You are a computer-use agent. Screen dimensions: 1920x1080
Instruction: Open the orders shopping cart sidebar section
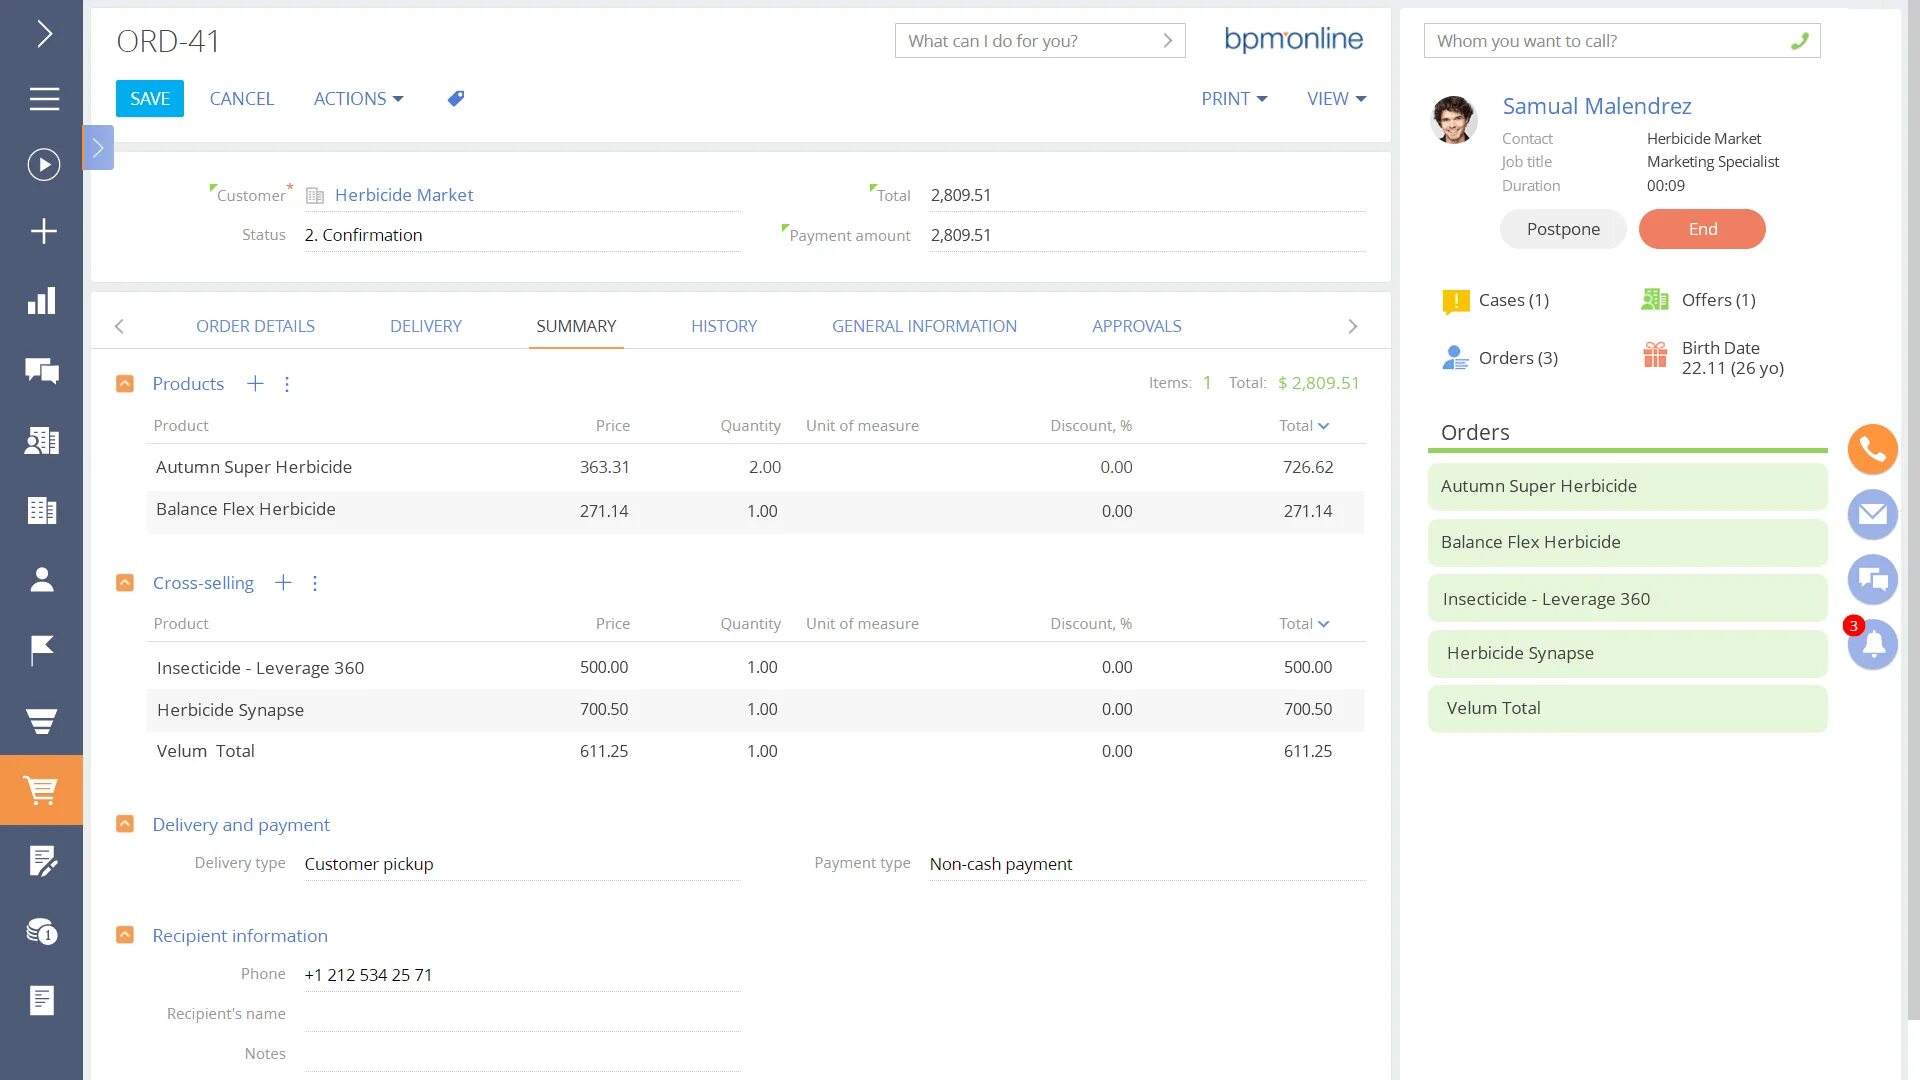coord(41,790)
